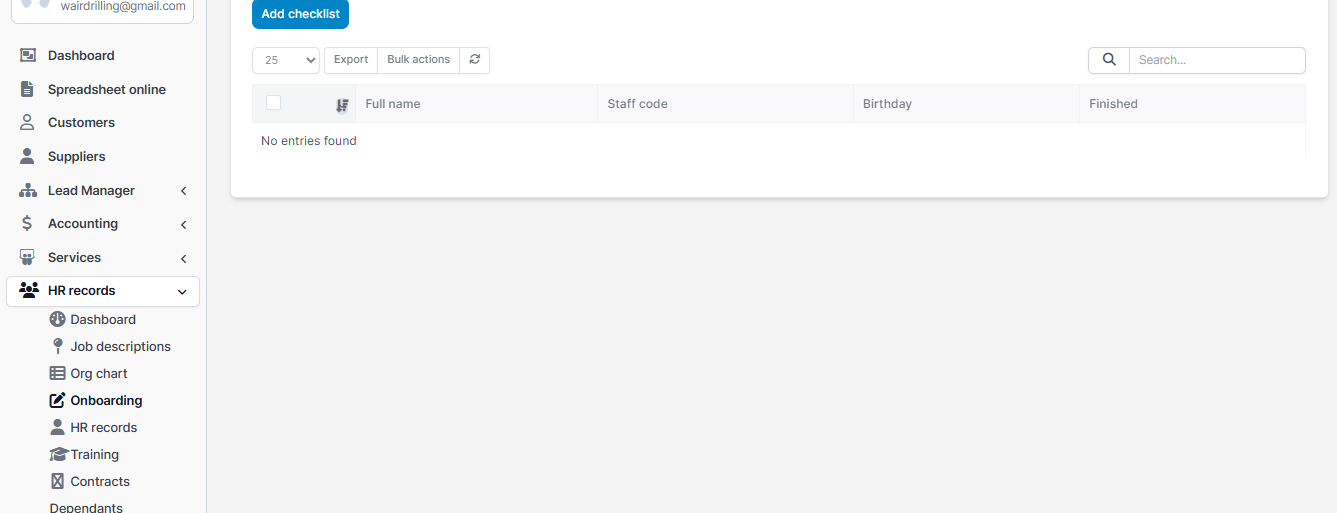Viewport: 1337px width, 513px height.
Task: Click the Lead Manager sitemap icon
Action: coord(28,190)
